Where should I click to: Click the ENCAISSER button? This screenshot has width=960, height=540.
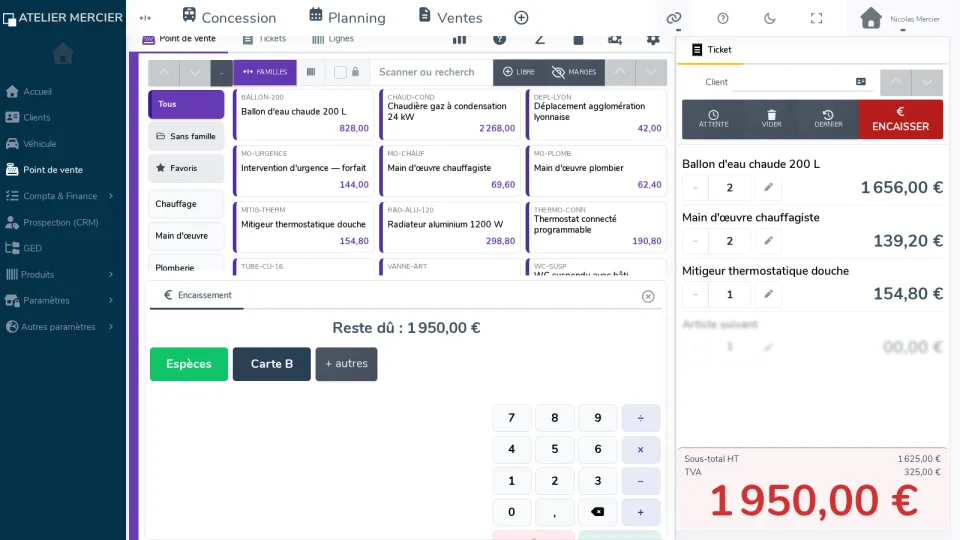coord(900,119)
